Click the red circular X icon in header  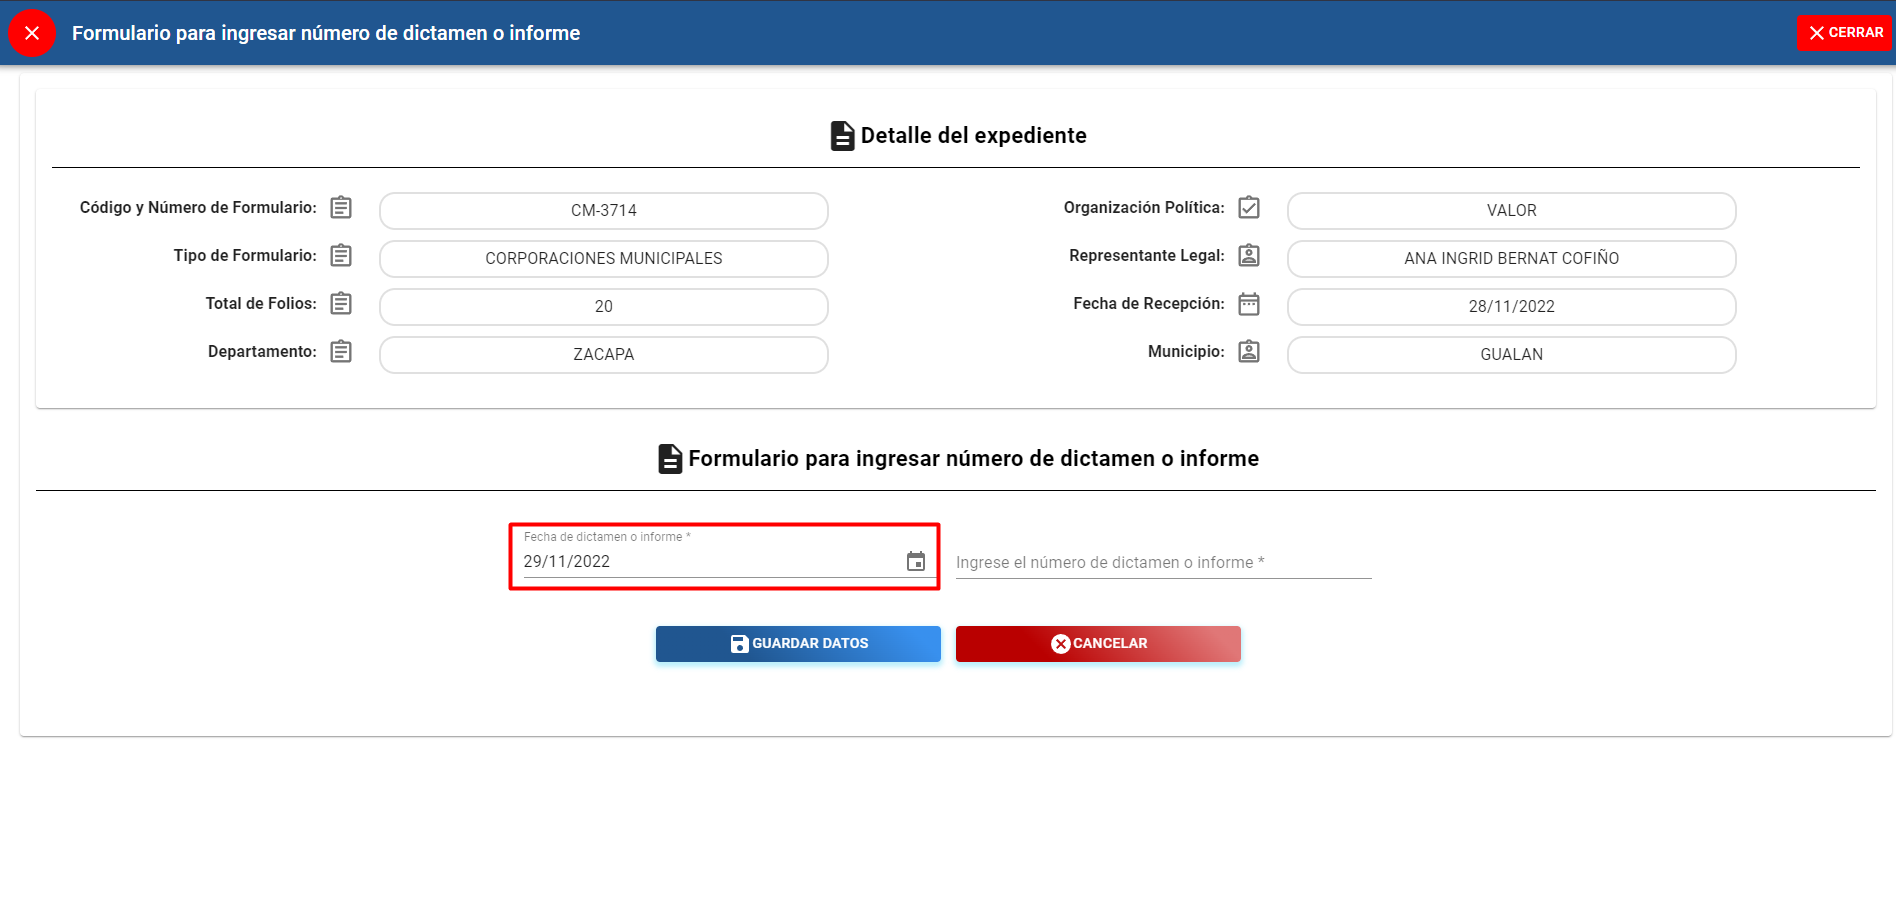pyautogui.click(x=32, y=33)
